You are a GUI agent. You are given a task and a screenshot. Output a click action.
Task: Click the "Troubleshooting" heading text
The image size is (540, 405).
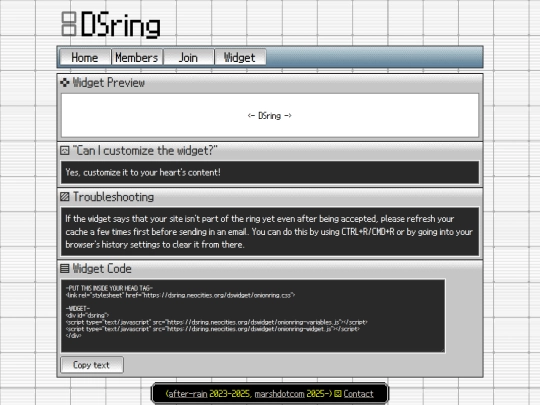click(x=113, y=197)
